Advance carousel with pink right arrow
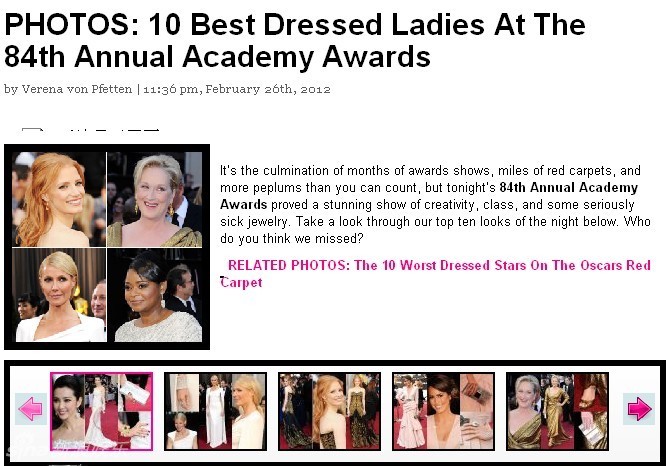This screenshot has height=466, width=667. [639, 409]
